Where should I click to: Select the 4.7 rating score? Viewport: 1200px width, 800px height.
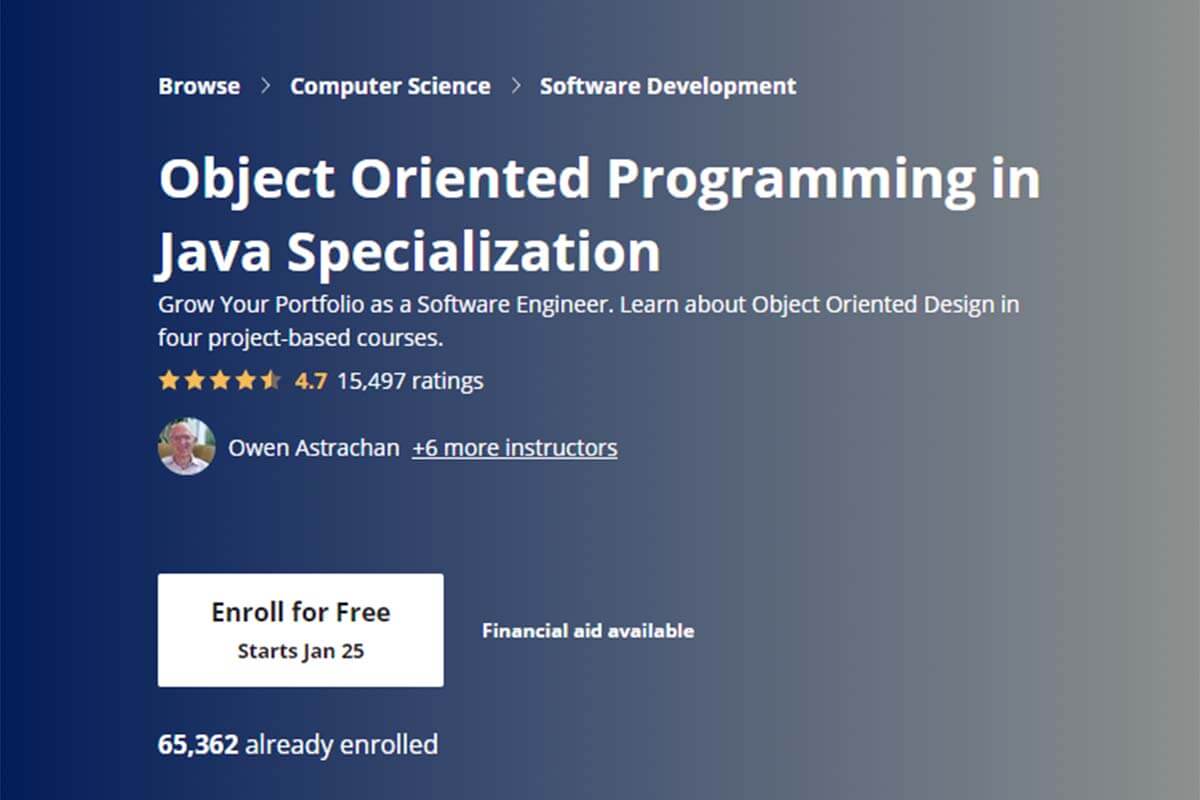pyautogui.click(x=311, y=381)
